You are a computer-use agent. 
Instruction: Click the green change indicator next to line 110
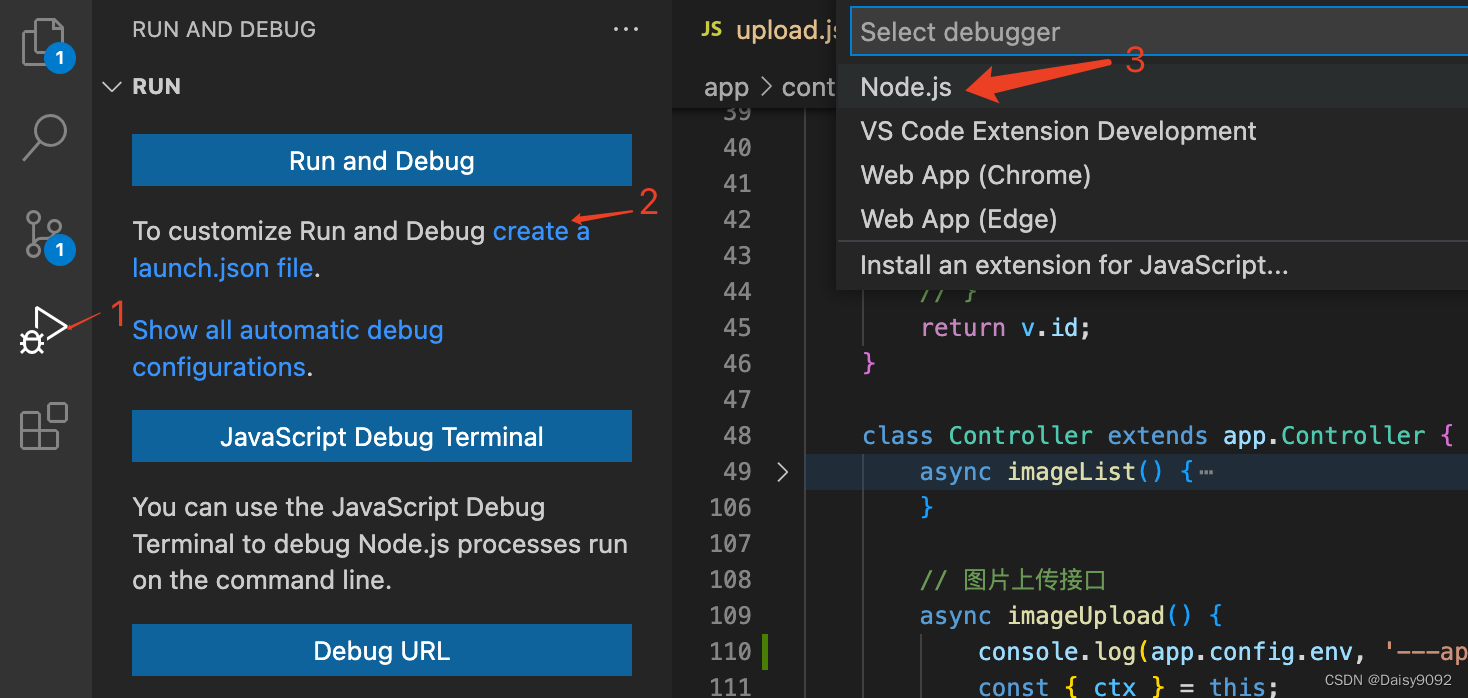[x=765, y=651]
